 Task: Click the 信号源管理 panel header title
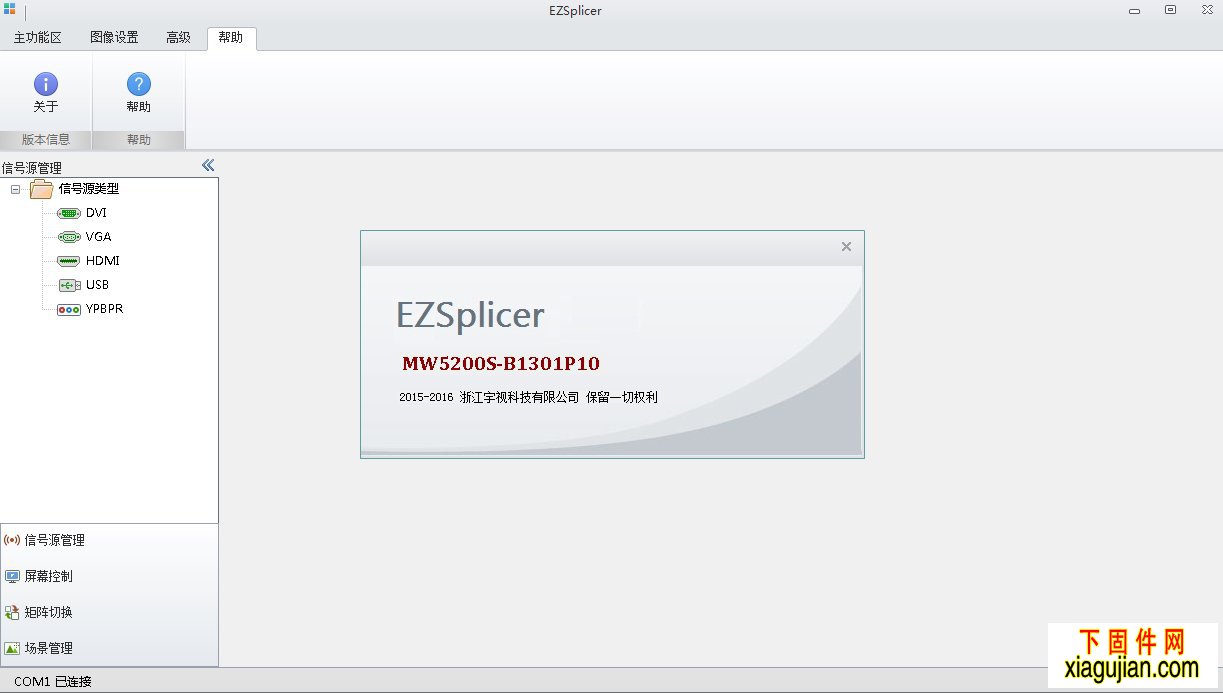click(31, 168)
